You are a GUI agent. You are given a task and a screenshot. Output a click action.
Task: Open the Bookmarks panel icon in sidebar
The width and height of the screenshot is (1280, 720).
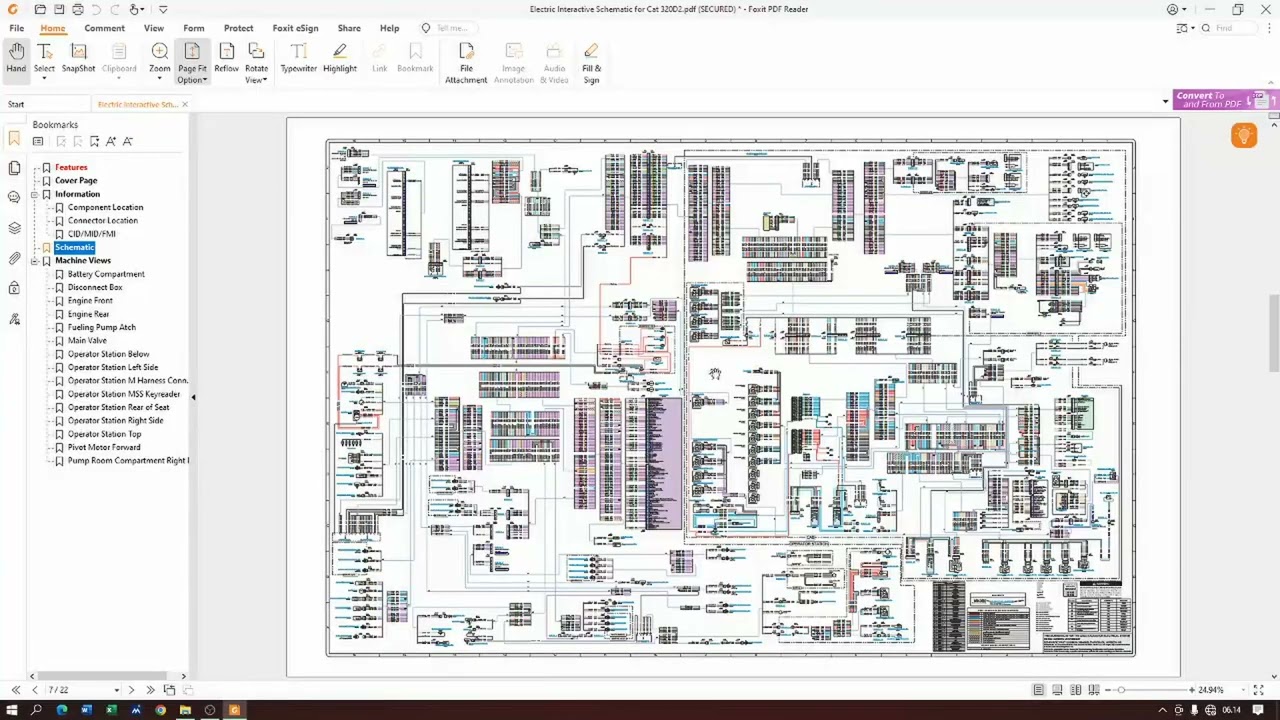point(14,139)
